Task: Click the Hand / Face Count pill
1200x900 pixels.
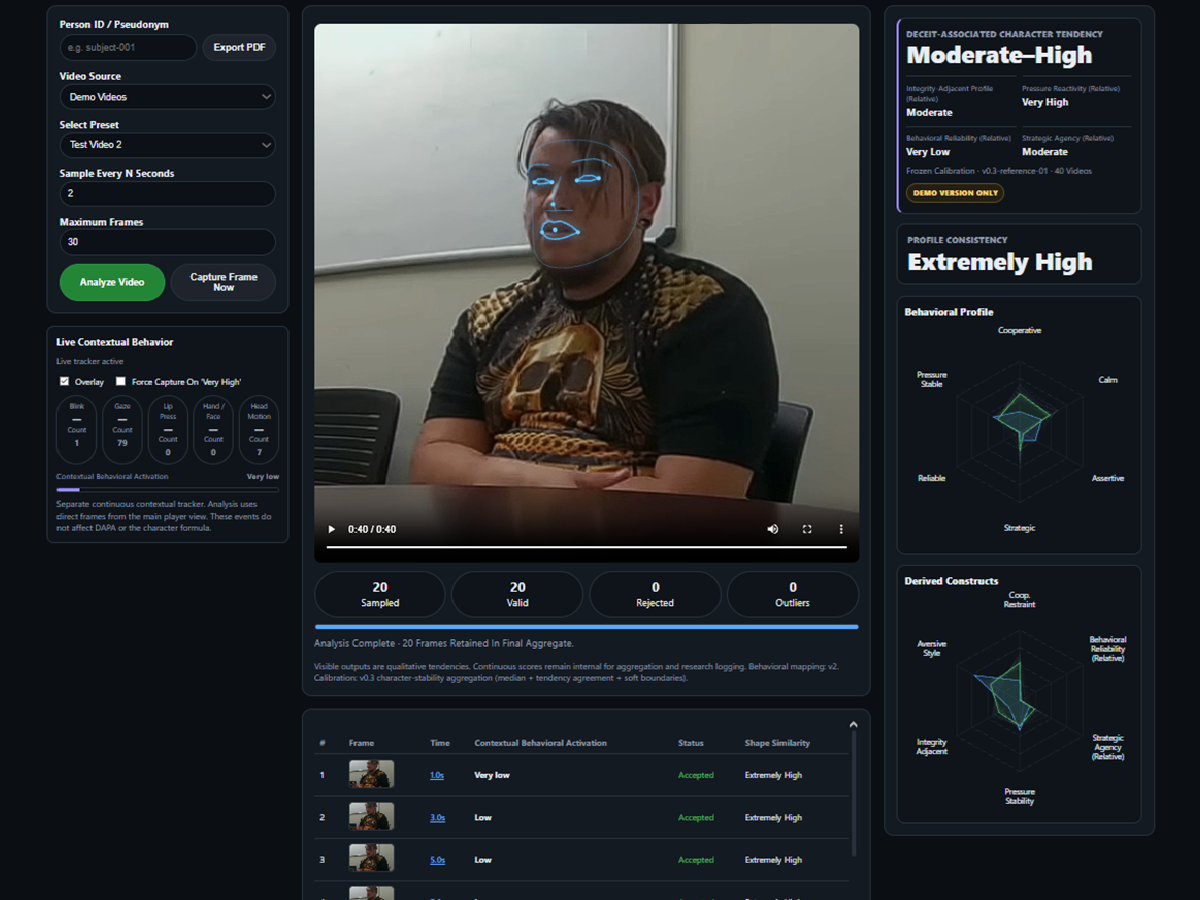Action: pyautogui.click(x=213, y=430)
